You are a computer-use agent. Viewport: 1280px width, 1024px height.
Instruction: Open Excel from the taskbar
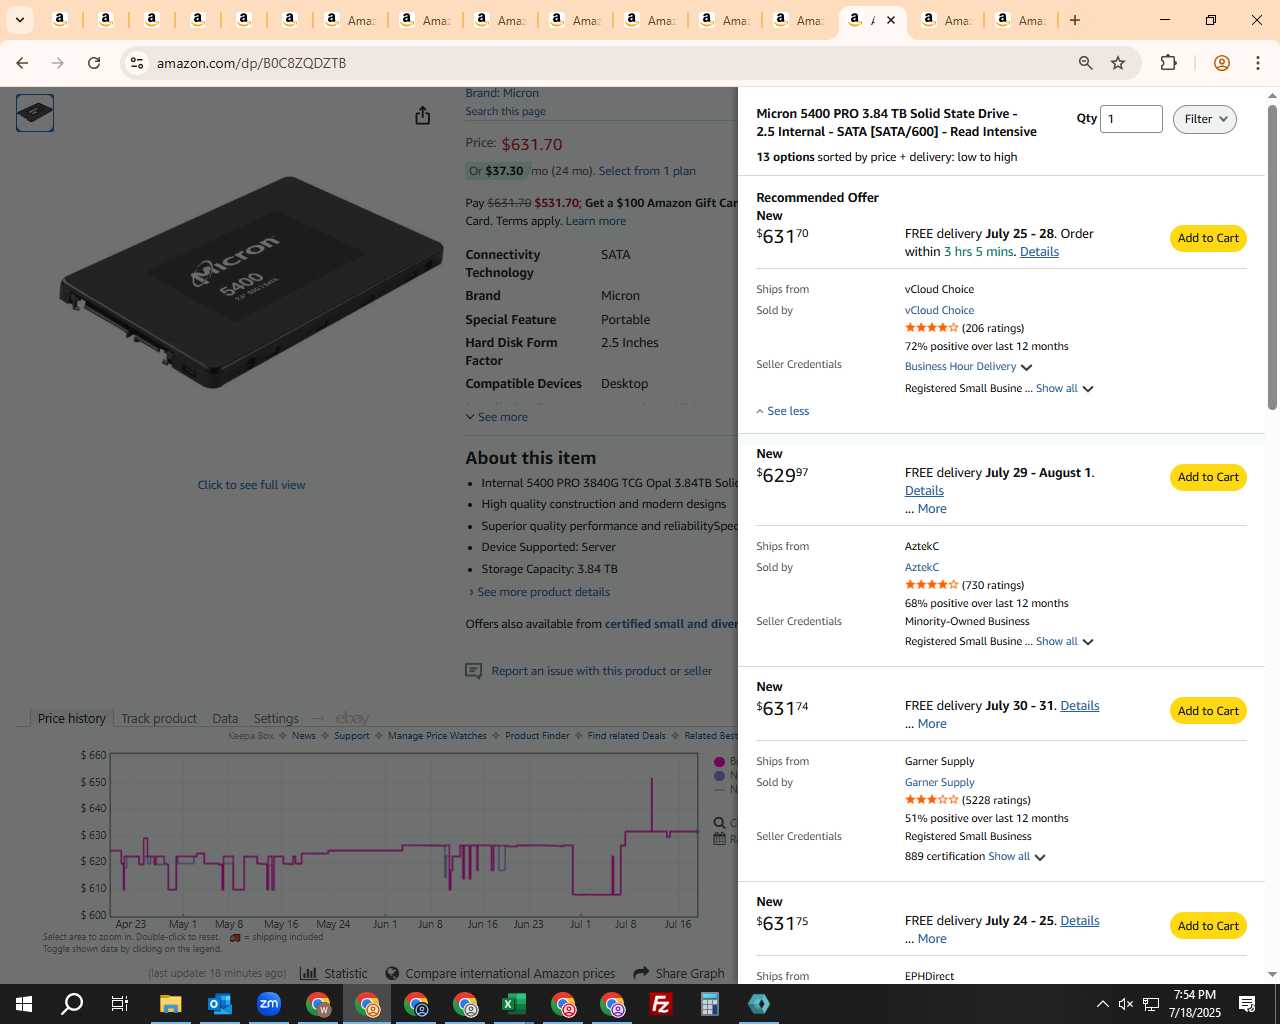click(513, 1004)
